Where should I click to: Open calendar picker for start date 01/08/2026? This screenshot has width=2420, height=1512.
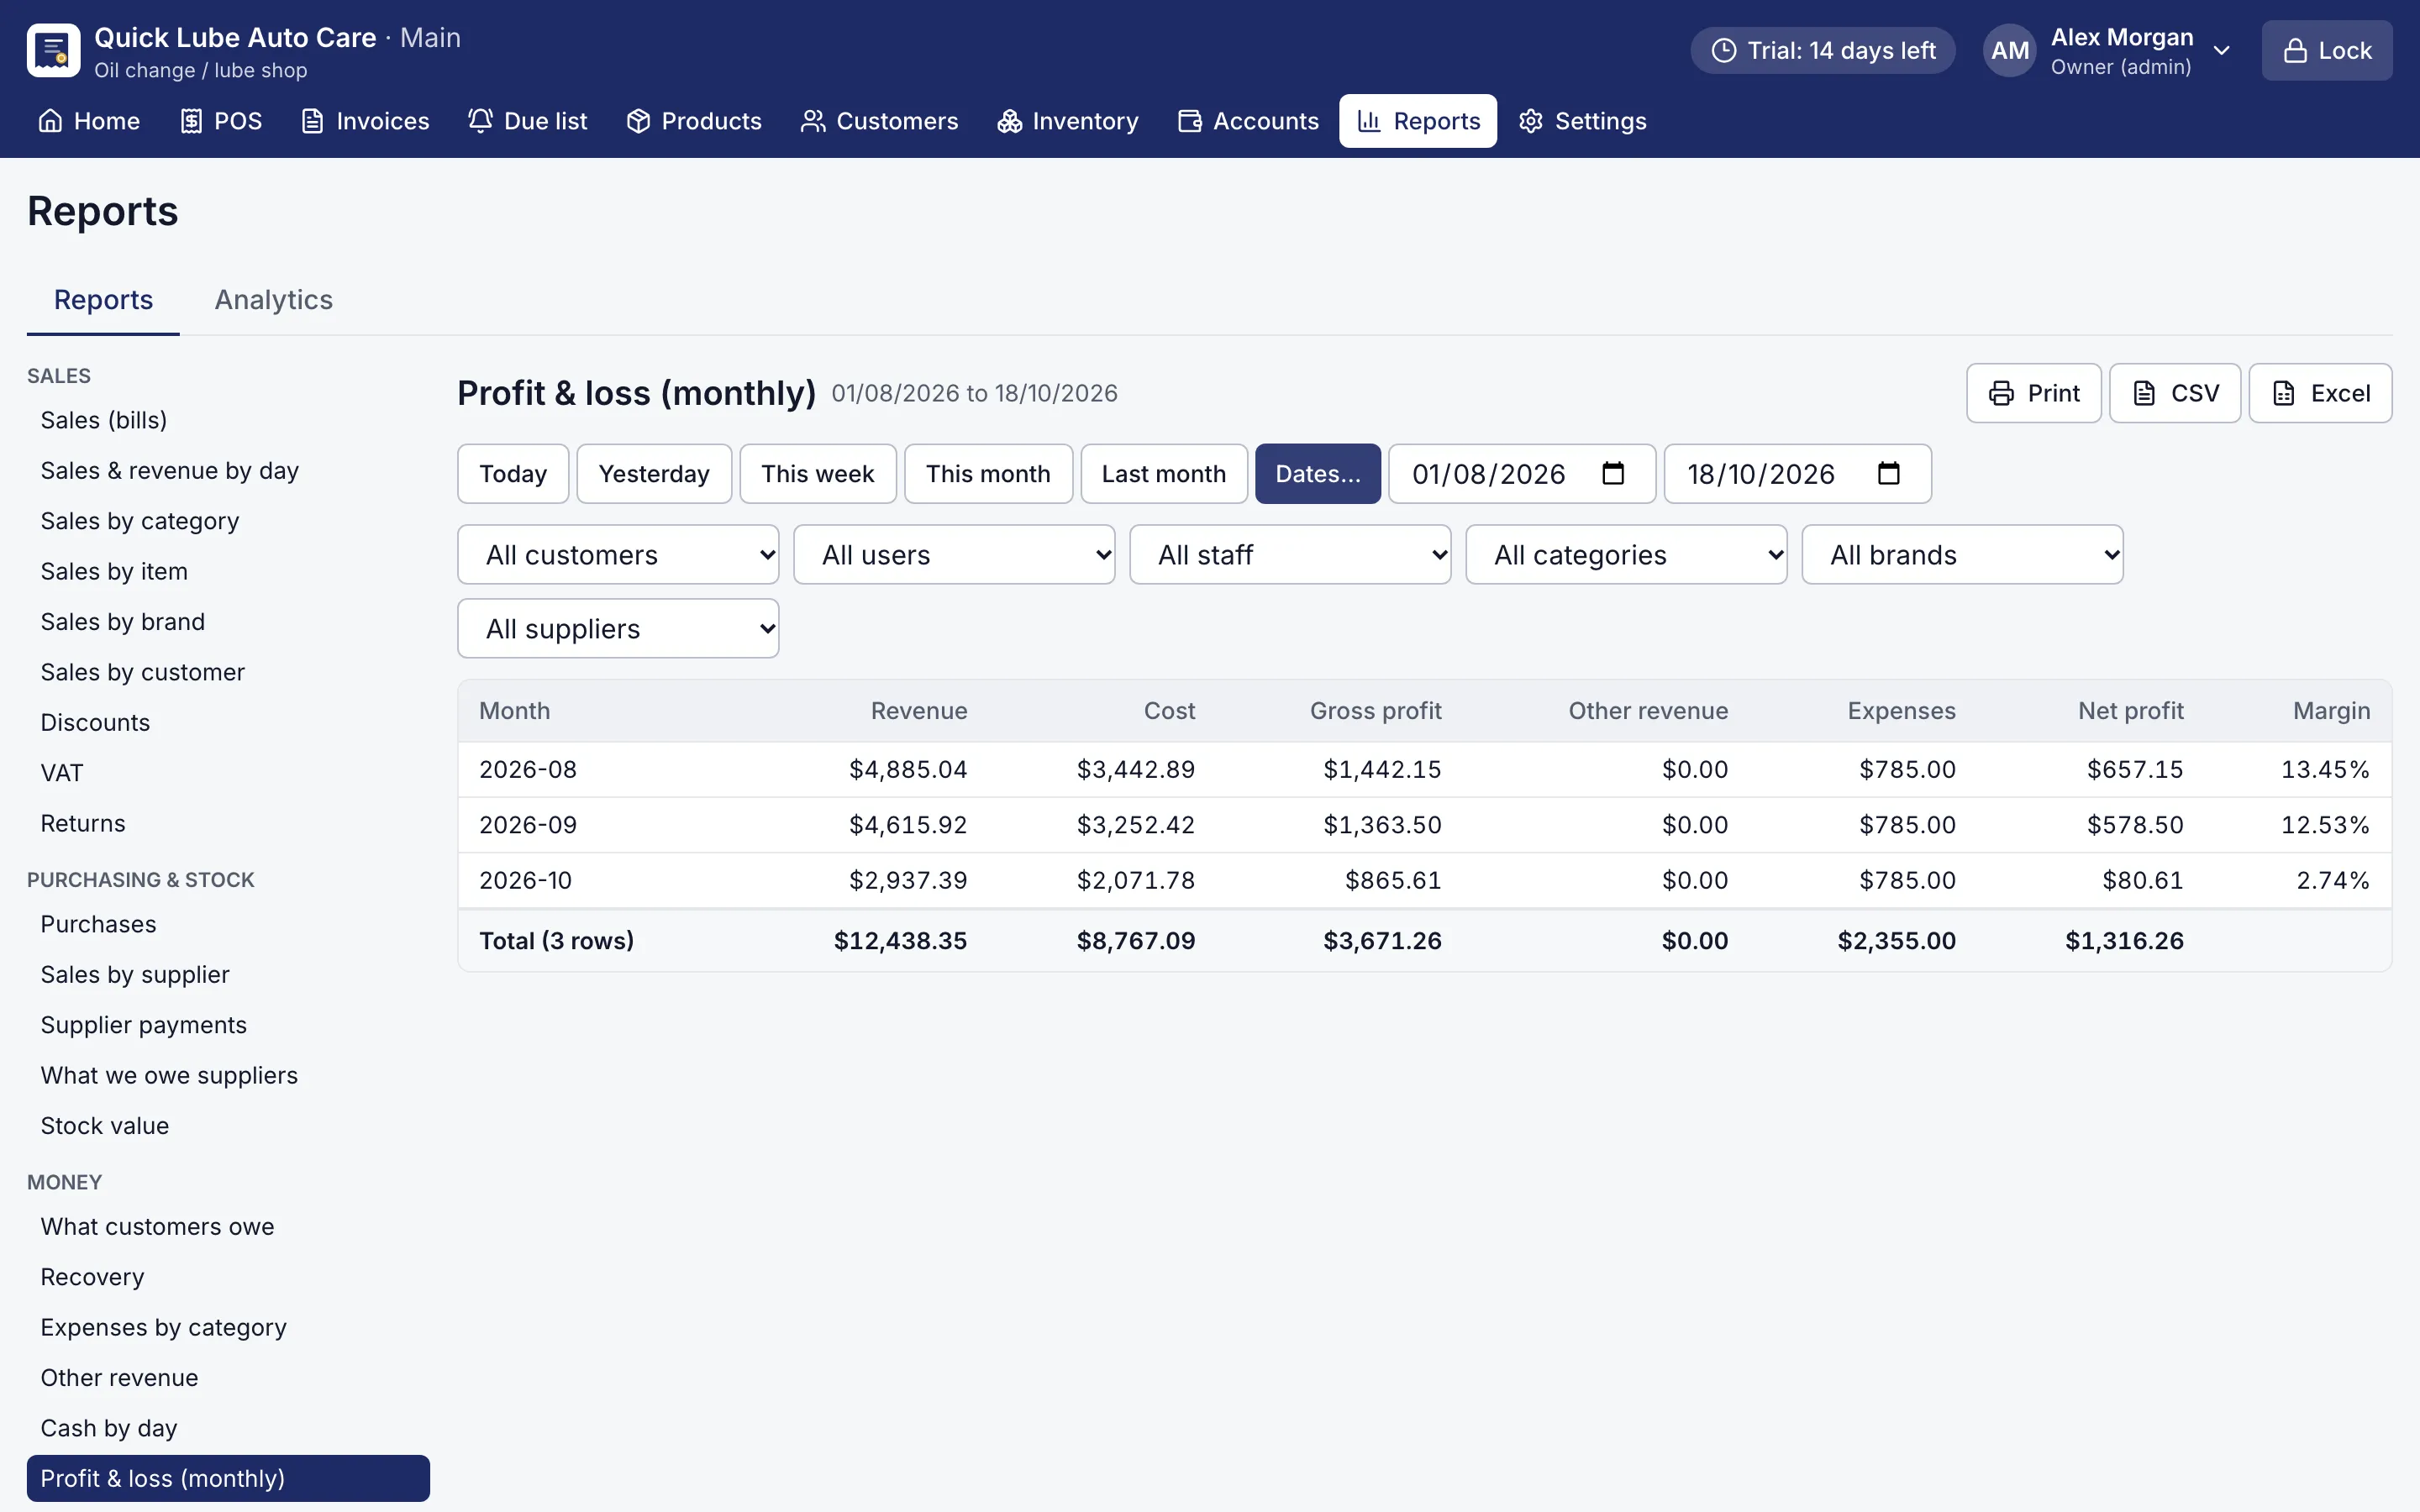1613,473
